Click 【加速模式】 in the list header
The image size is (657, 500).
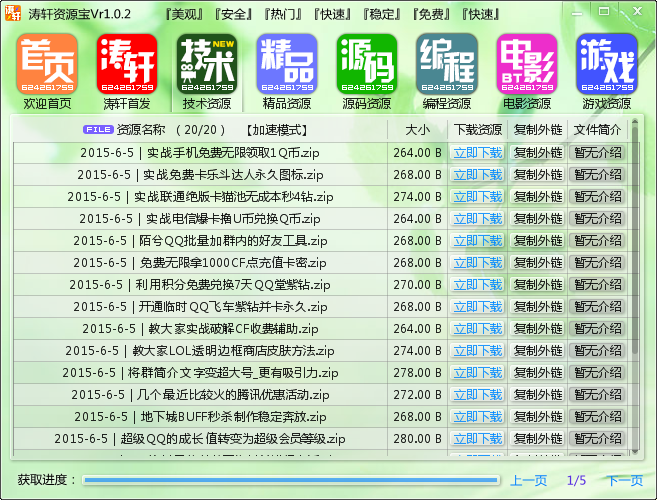point(276,130)
